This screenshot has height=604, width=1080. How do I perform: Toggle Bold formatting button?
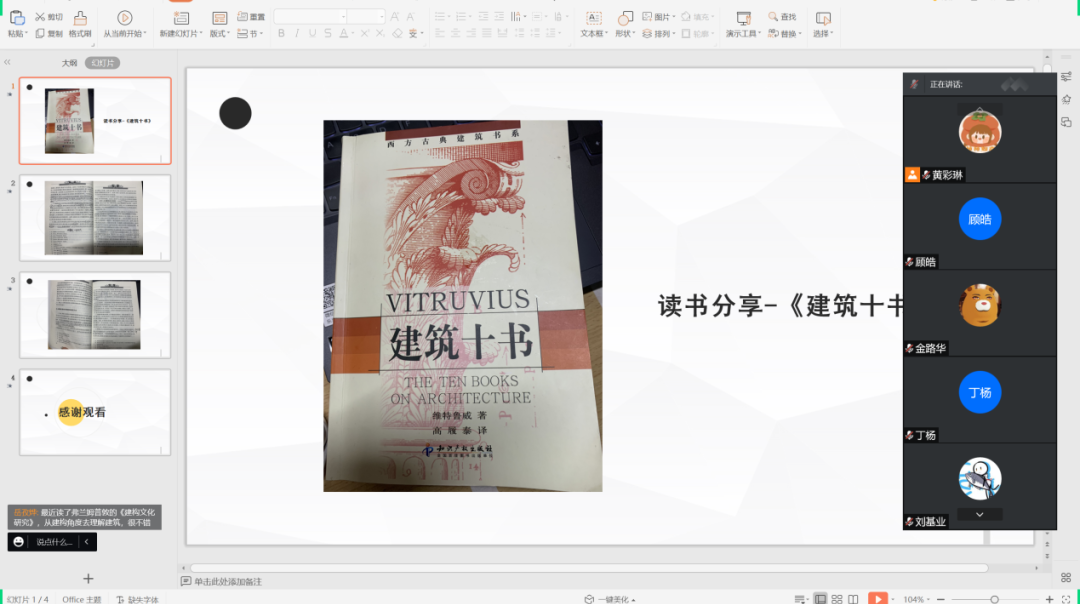point(281,34)
